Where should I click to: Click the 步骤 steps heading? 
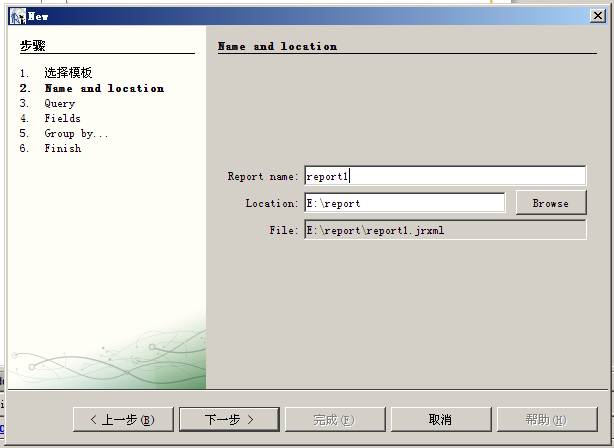(33, 46)
